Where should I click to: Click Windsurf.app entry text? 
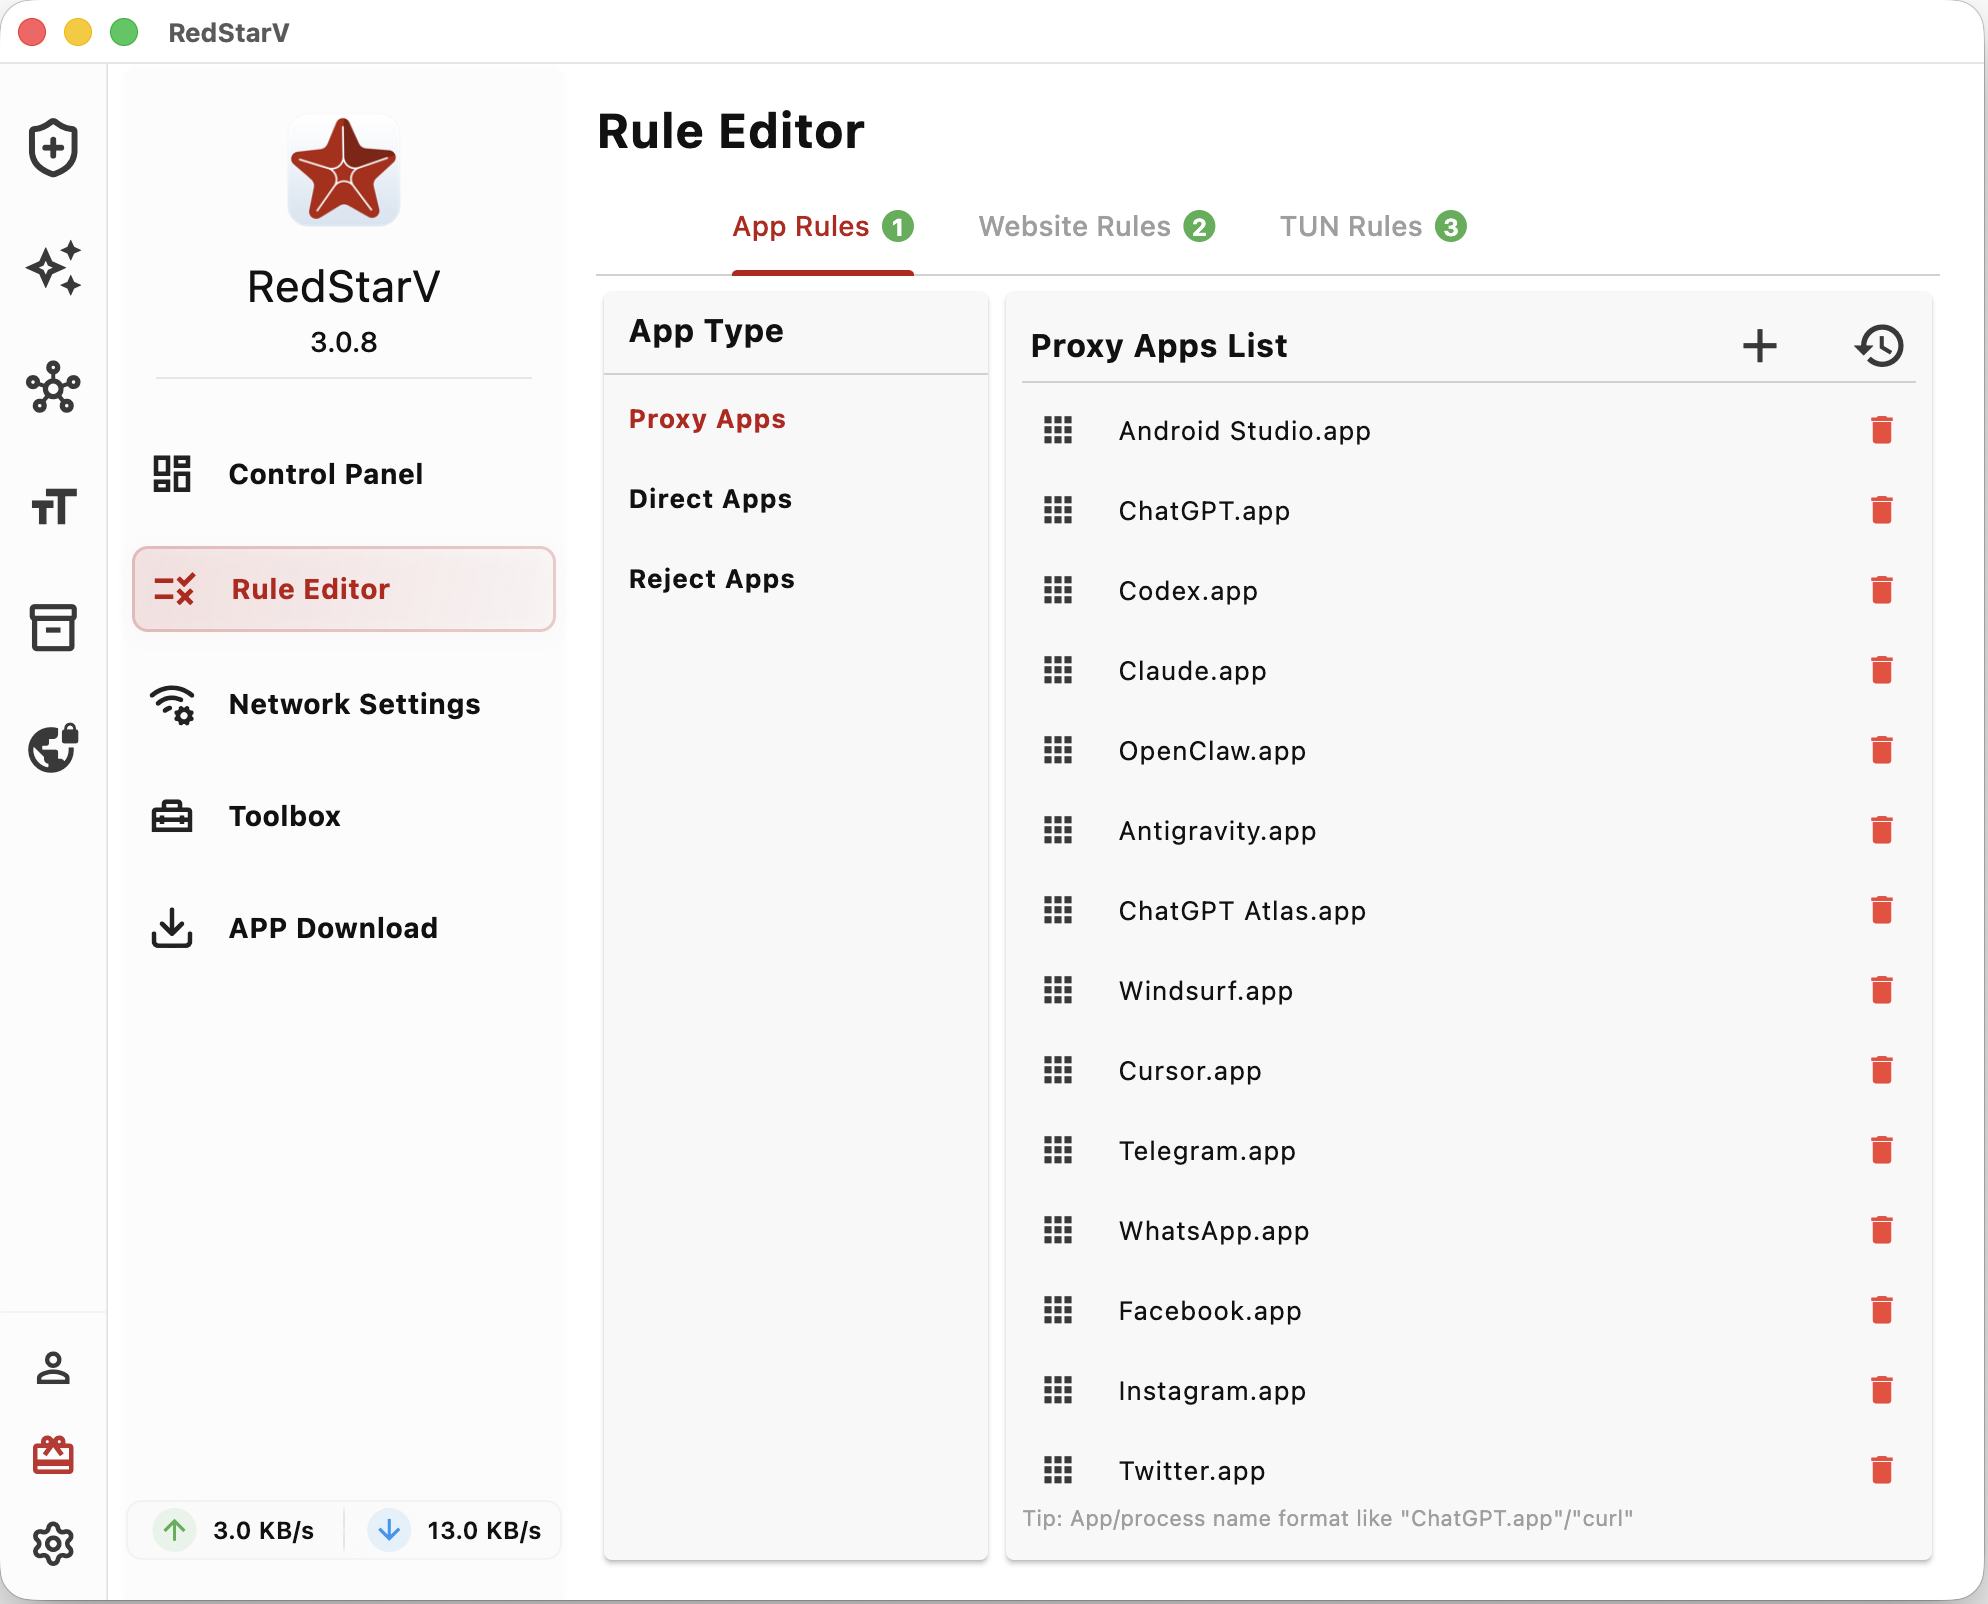(1206, 991)
